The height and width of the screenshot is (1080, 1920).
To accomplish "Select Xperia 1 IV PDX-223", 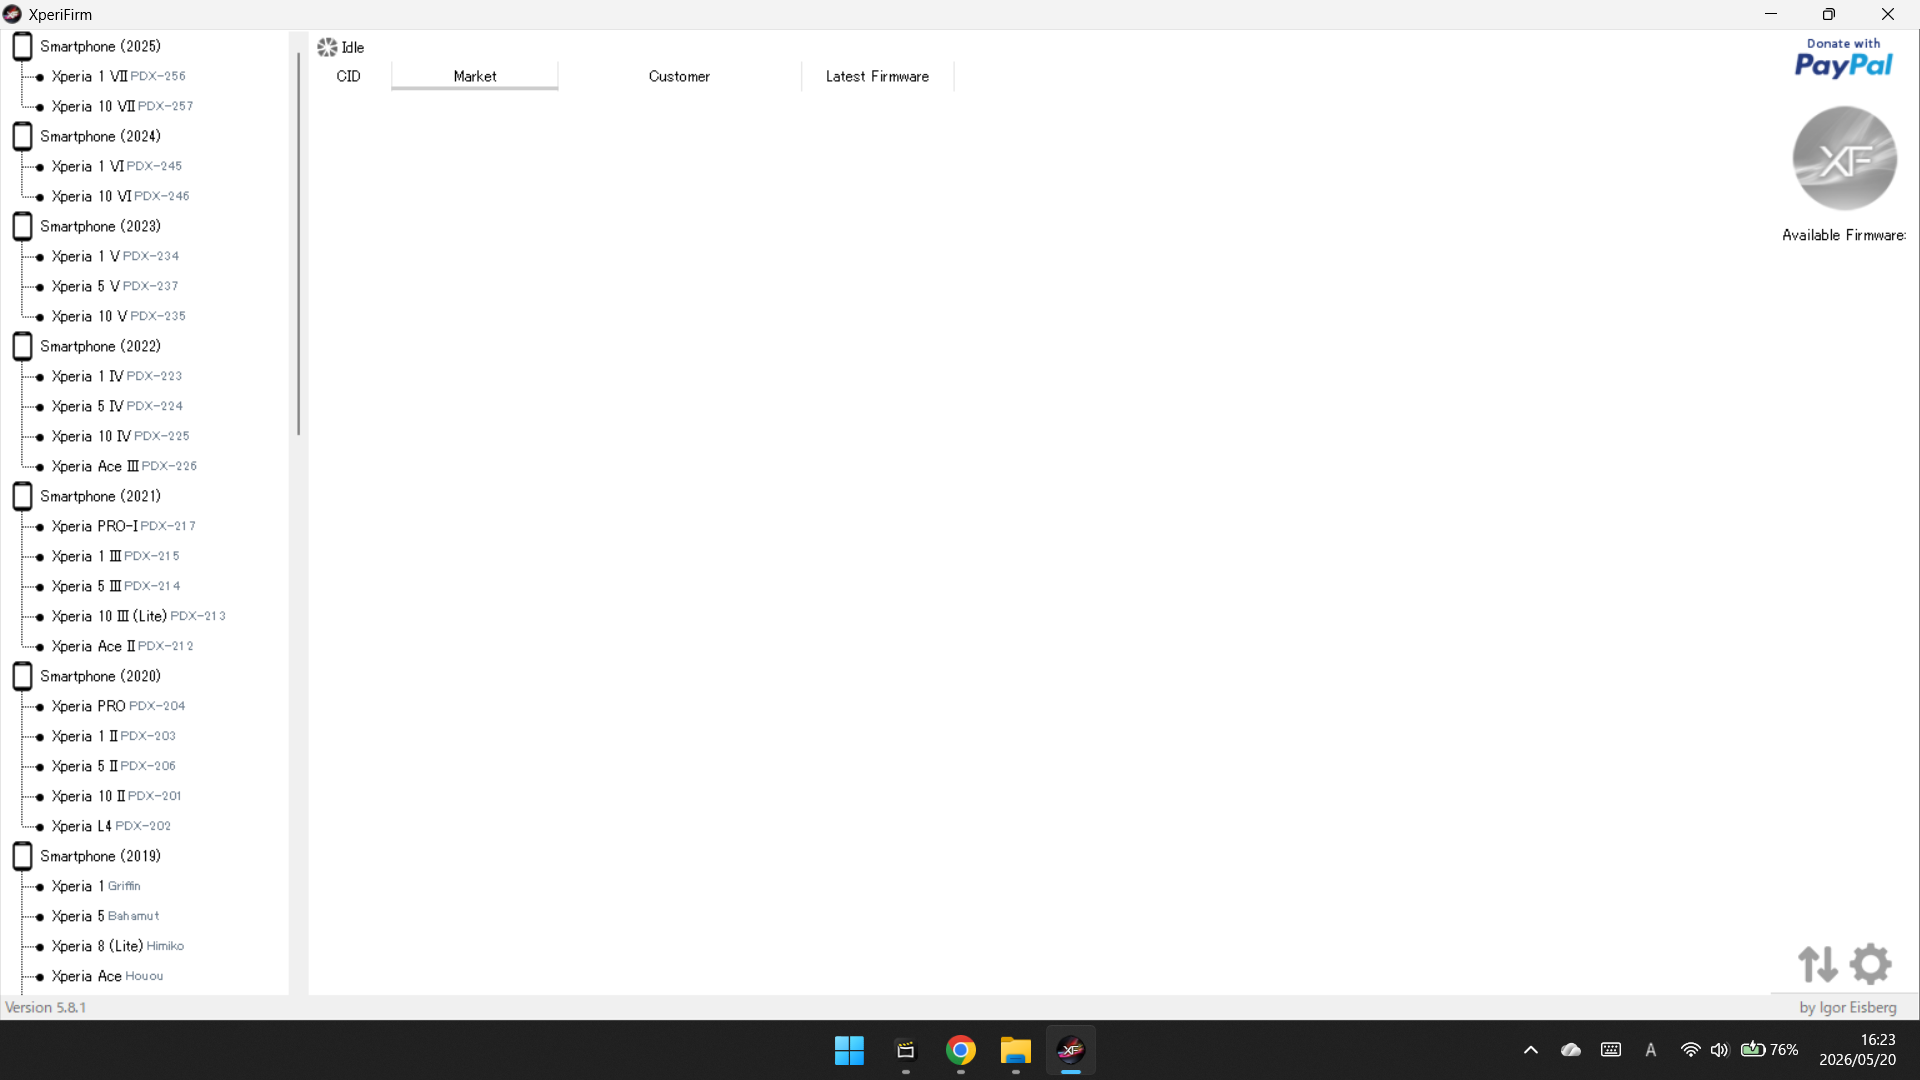I will [117, 376].
